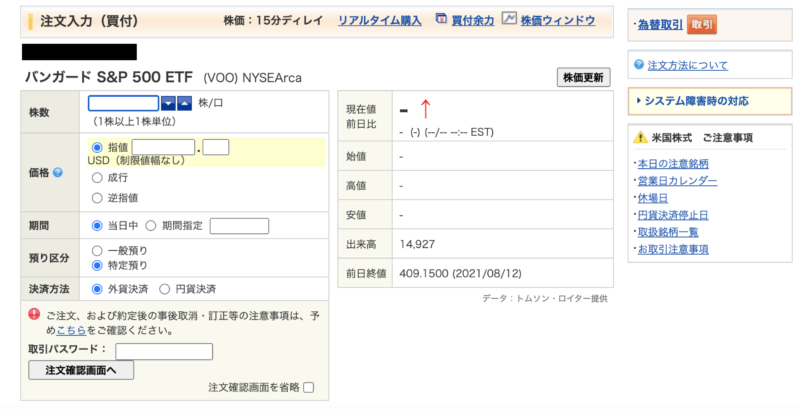
Task: Click the question icon beside 注文方法について
Action: tap(638, 65)
